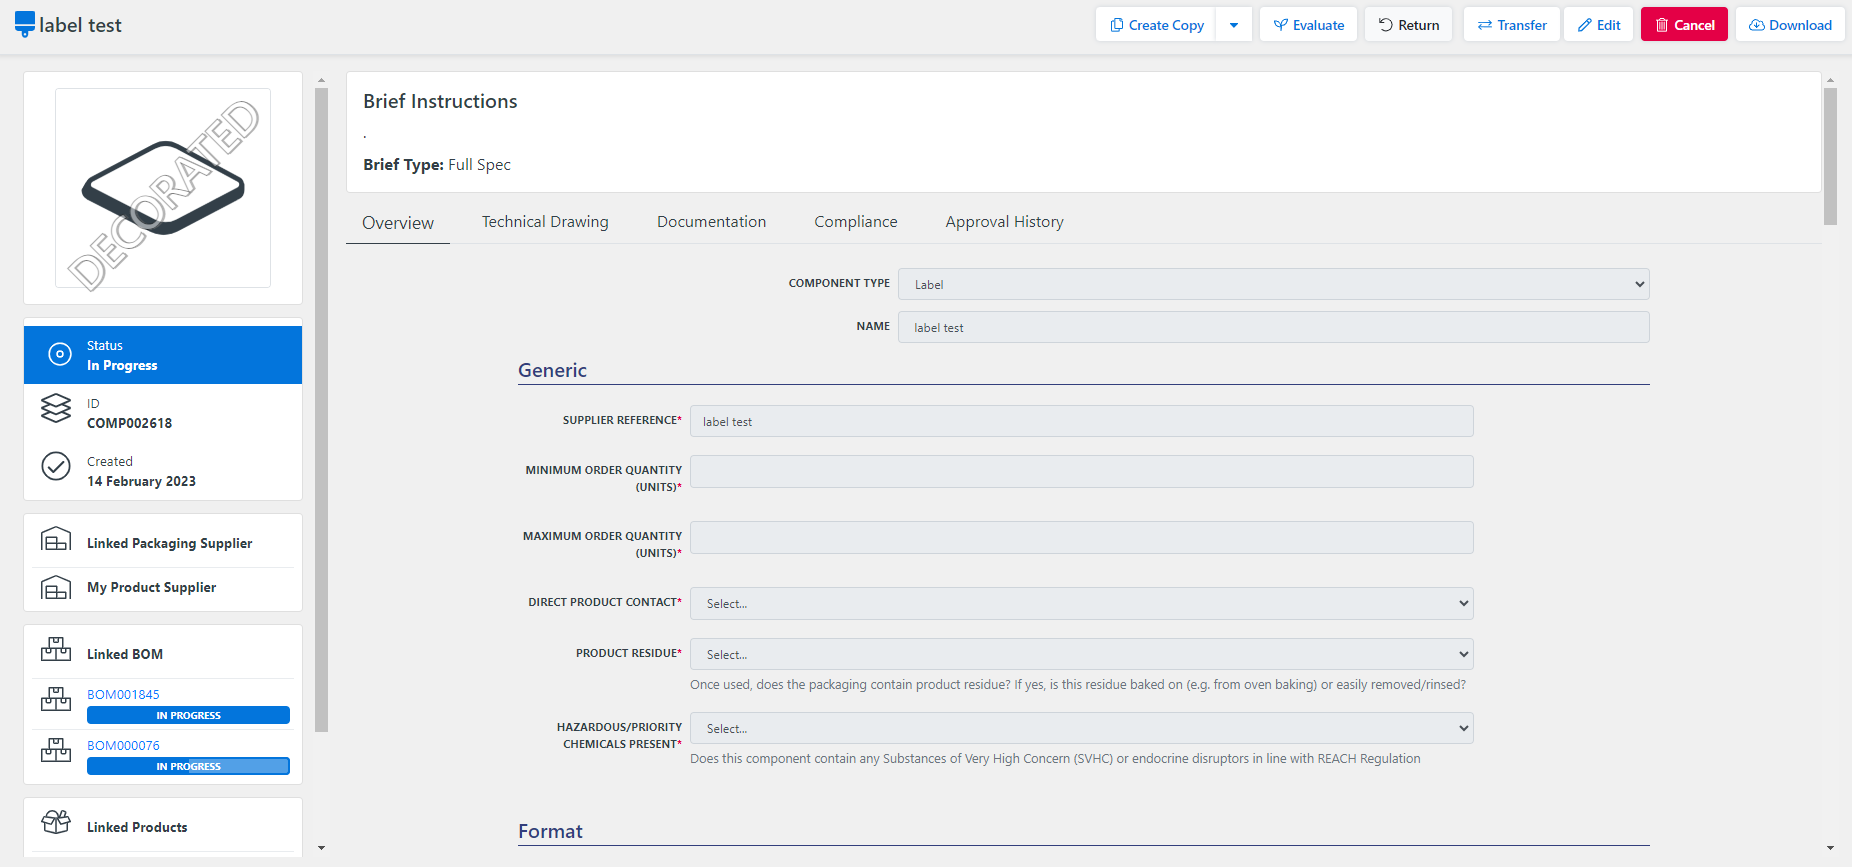The height and width of the screenshot is (867, 1852).
Task: Click the Brief Instructions heading
Action: 440,101
